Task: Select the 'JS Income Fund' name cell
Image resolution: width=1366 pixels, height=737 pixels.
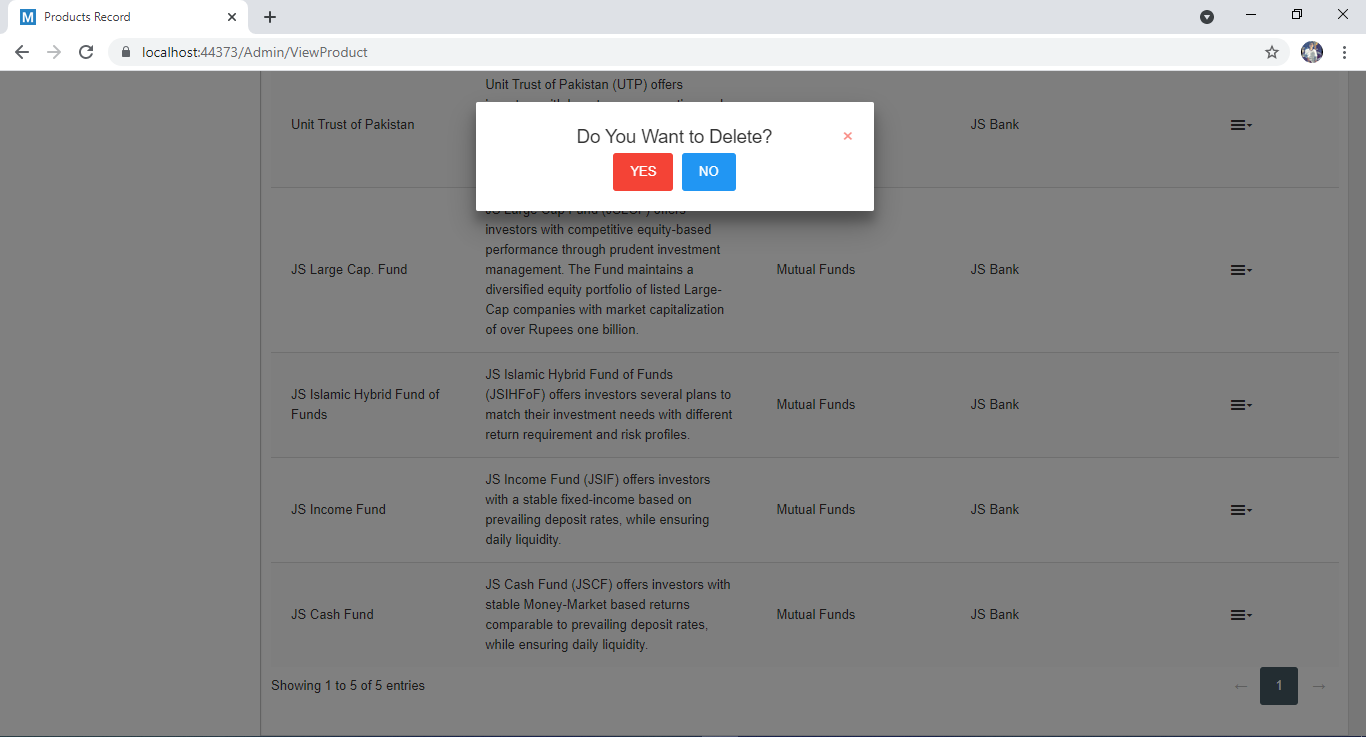Action: [338, 510]
